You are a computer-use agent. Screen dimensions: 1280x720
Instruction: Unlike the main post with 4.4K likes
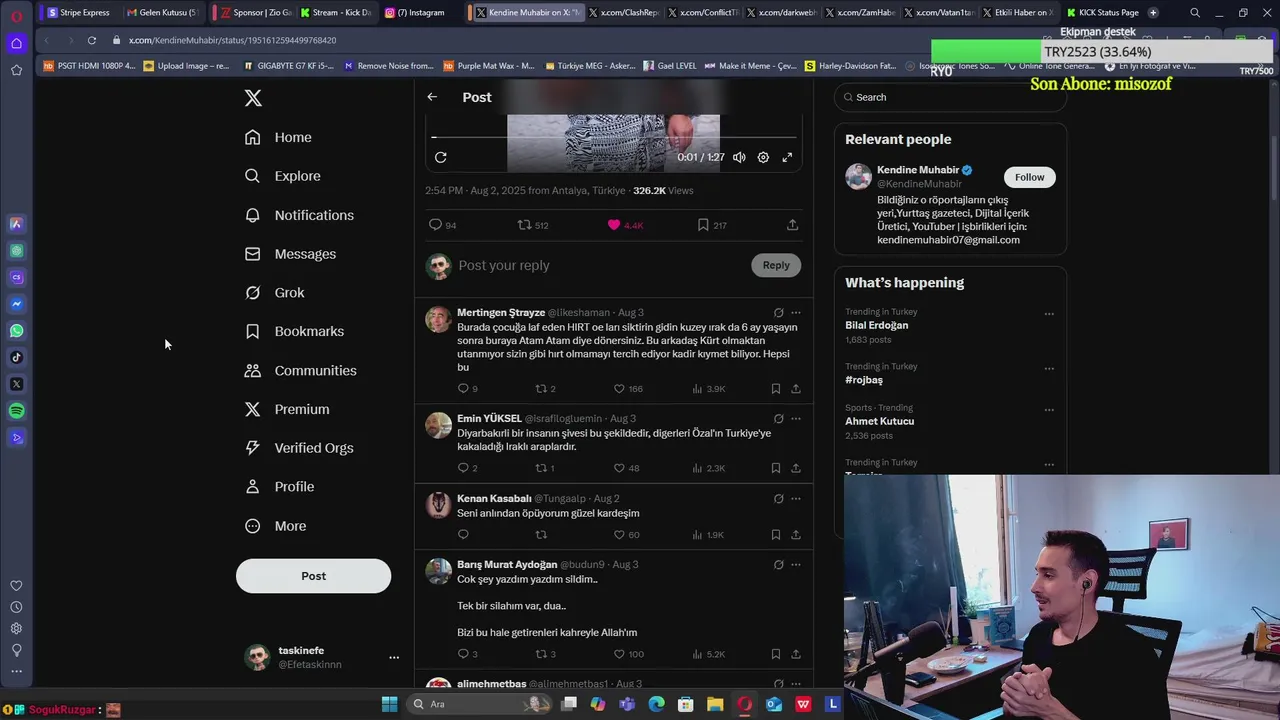click(624, 225)
